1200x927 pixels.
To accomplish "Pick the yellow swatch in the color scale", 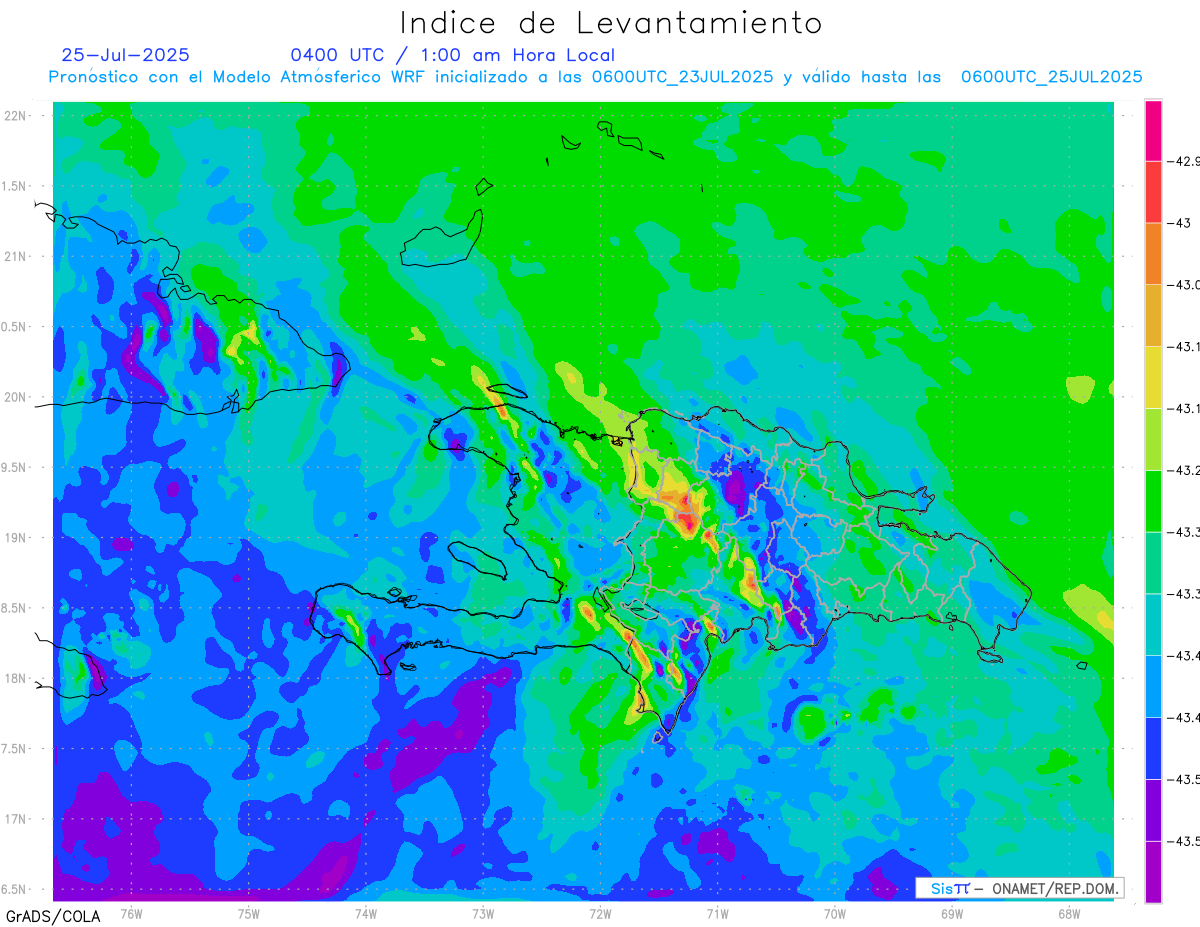I will tap(1153, 377).
